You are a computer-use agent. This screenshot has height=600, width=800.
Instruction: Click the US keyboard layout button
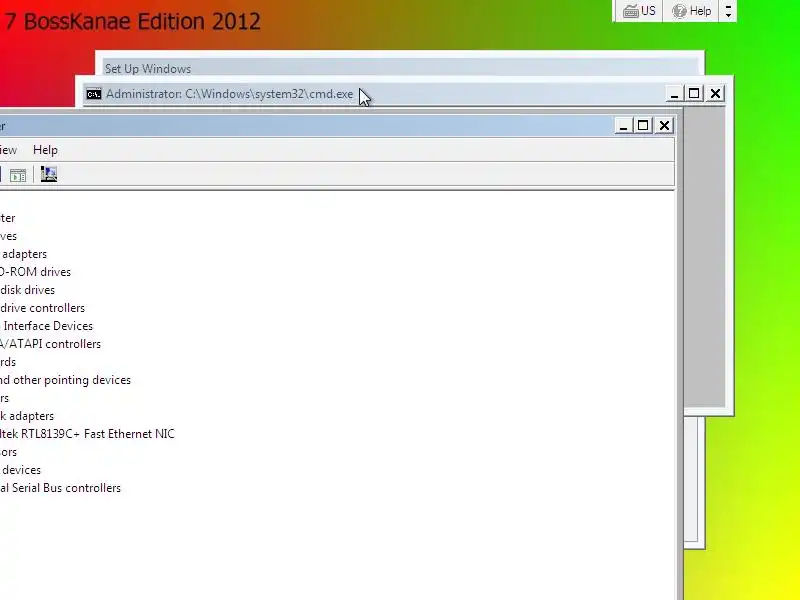pos(640,11)
